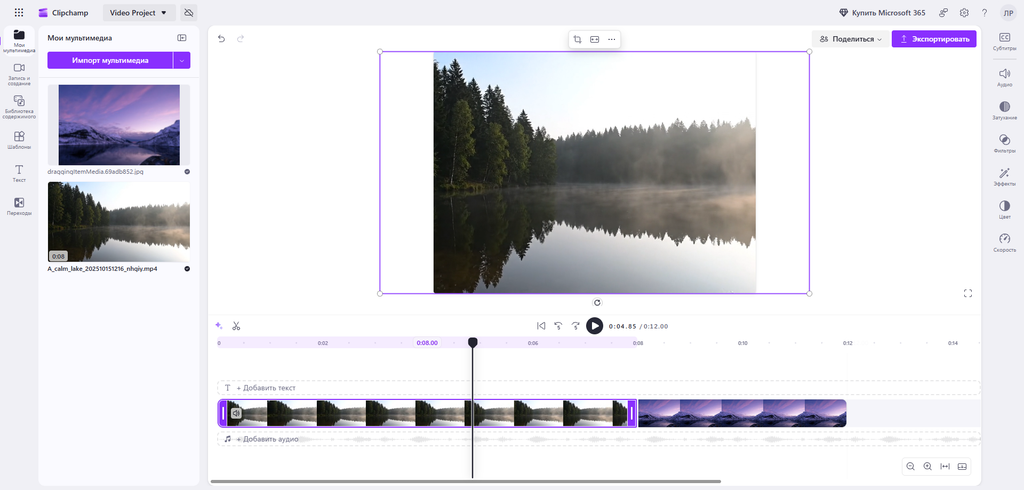
Task: Select Мои мультимедиа sidebar tab
Action: click(x=19, y=41)
